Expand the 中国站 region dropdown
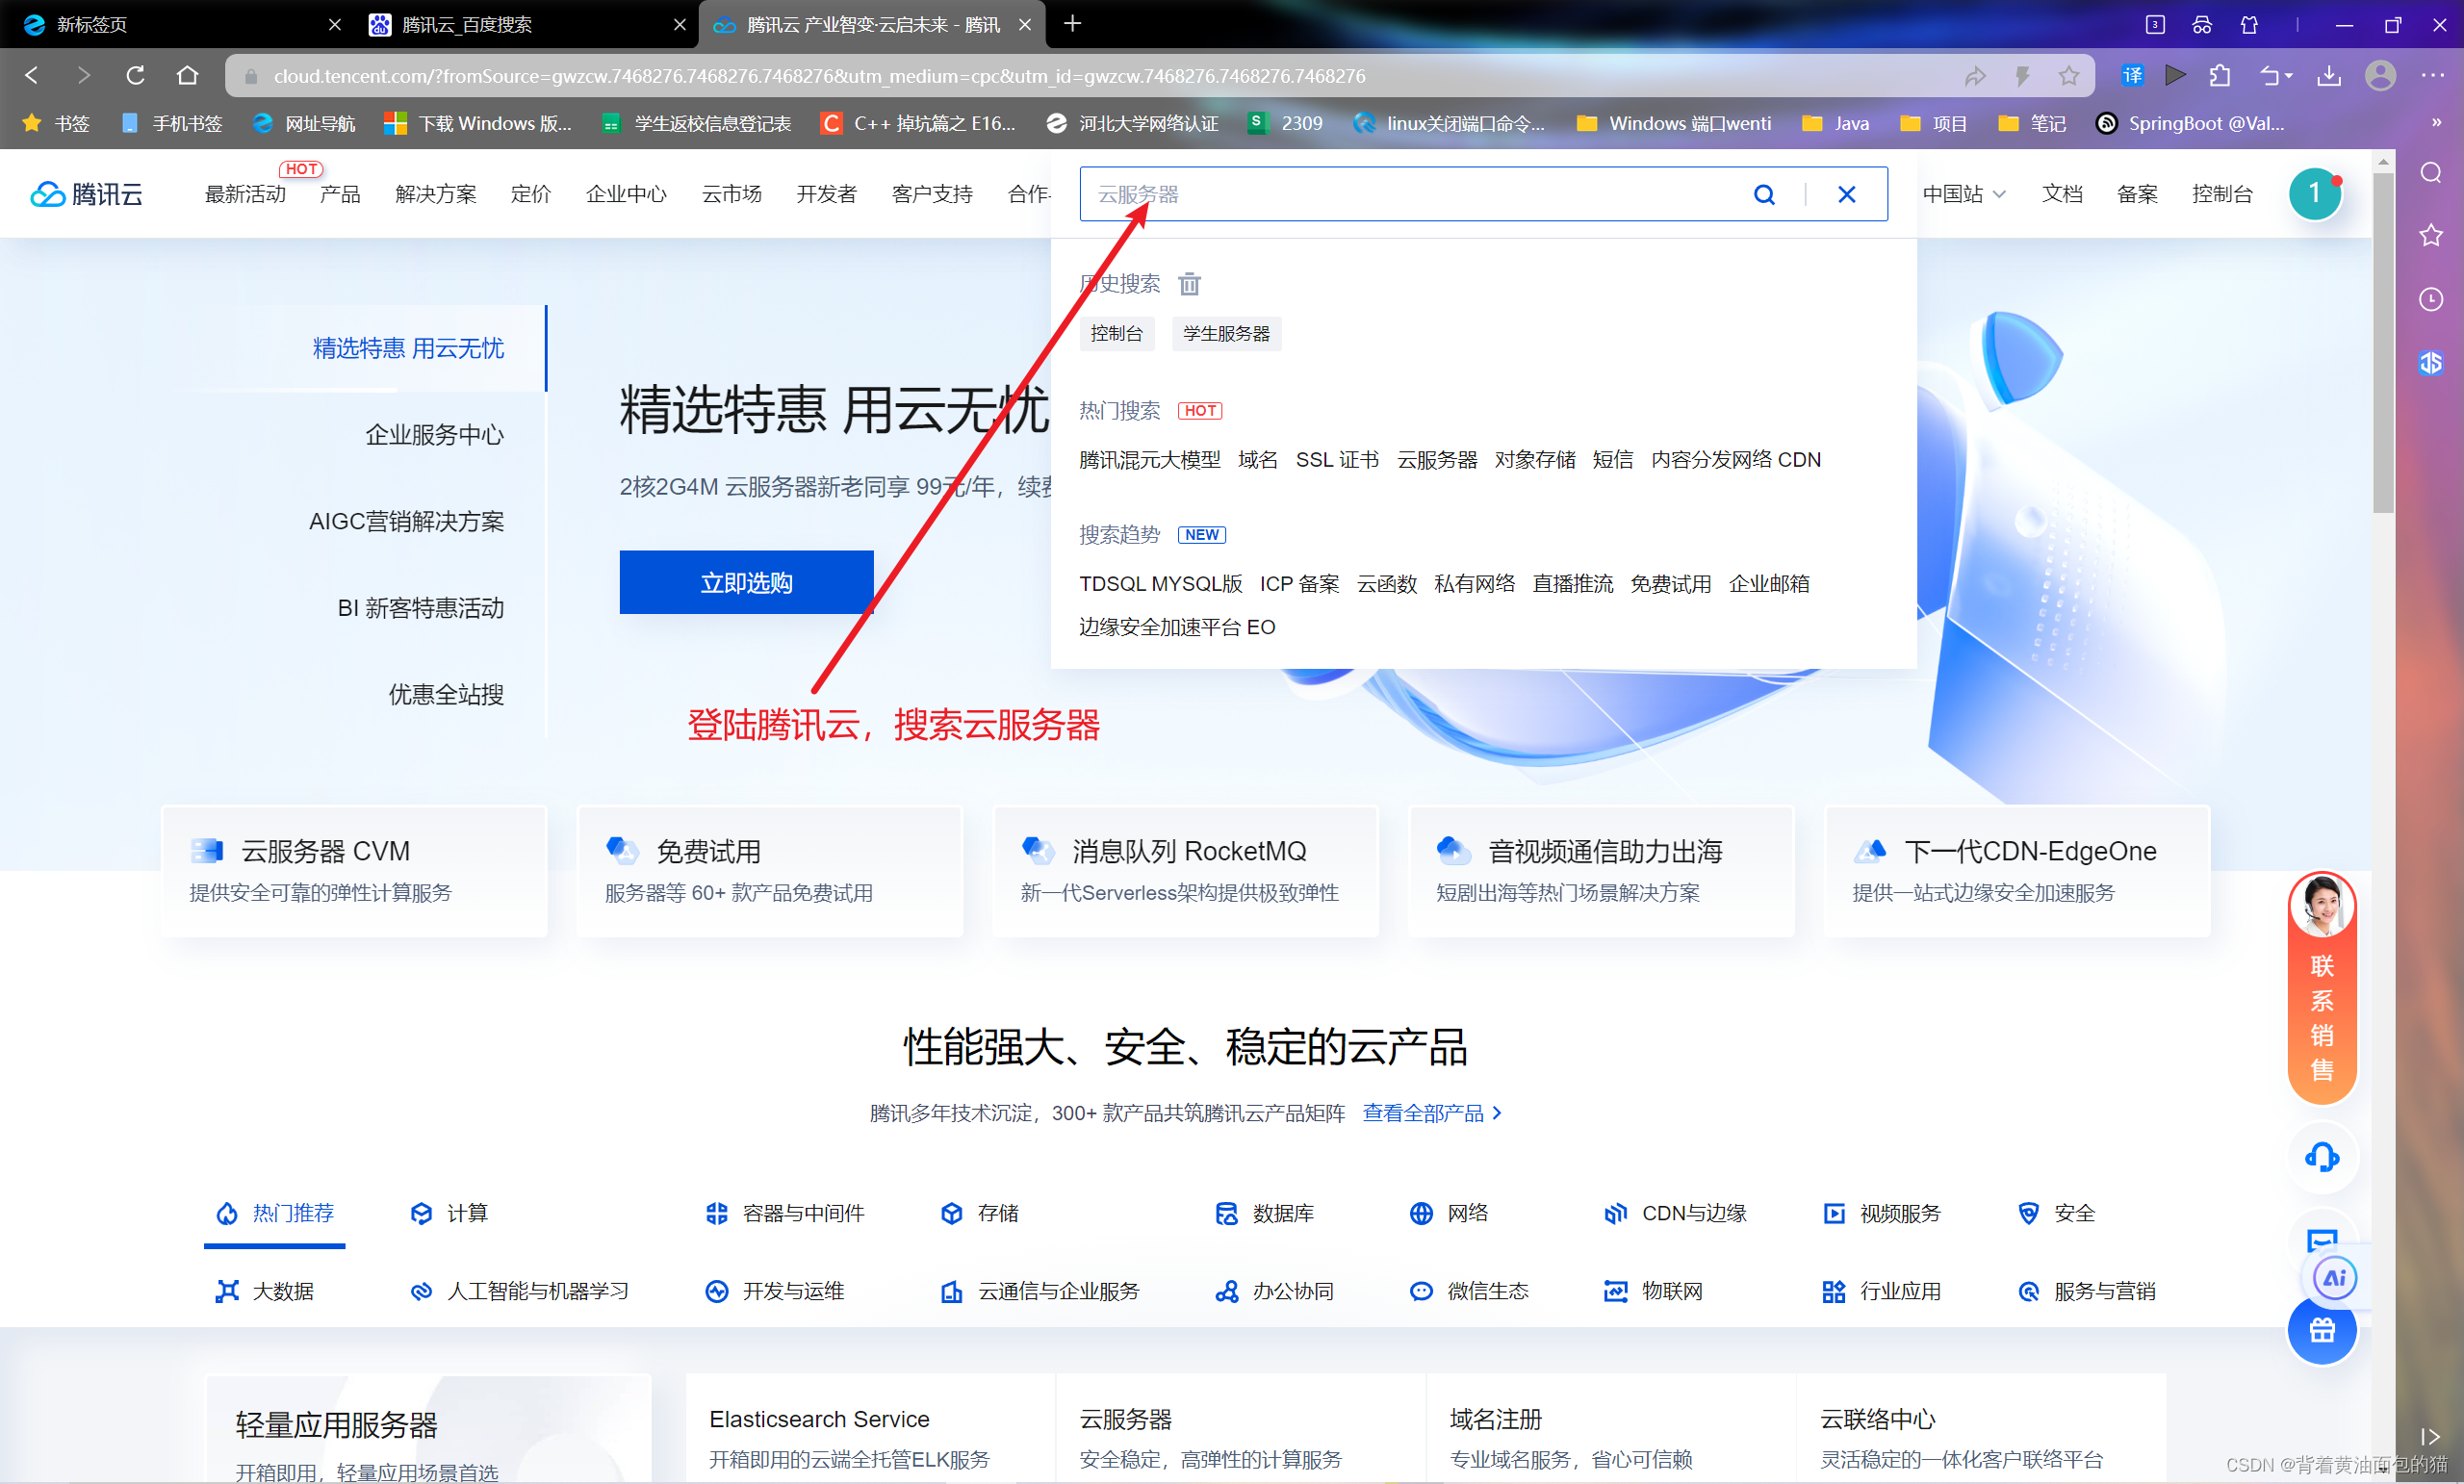The width and height of the screenshot is (2464, 1484). pyautogui.click(x=1962, y=194)
